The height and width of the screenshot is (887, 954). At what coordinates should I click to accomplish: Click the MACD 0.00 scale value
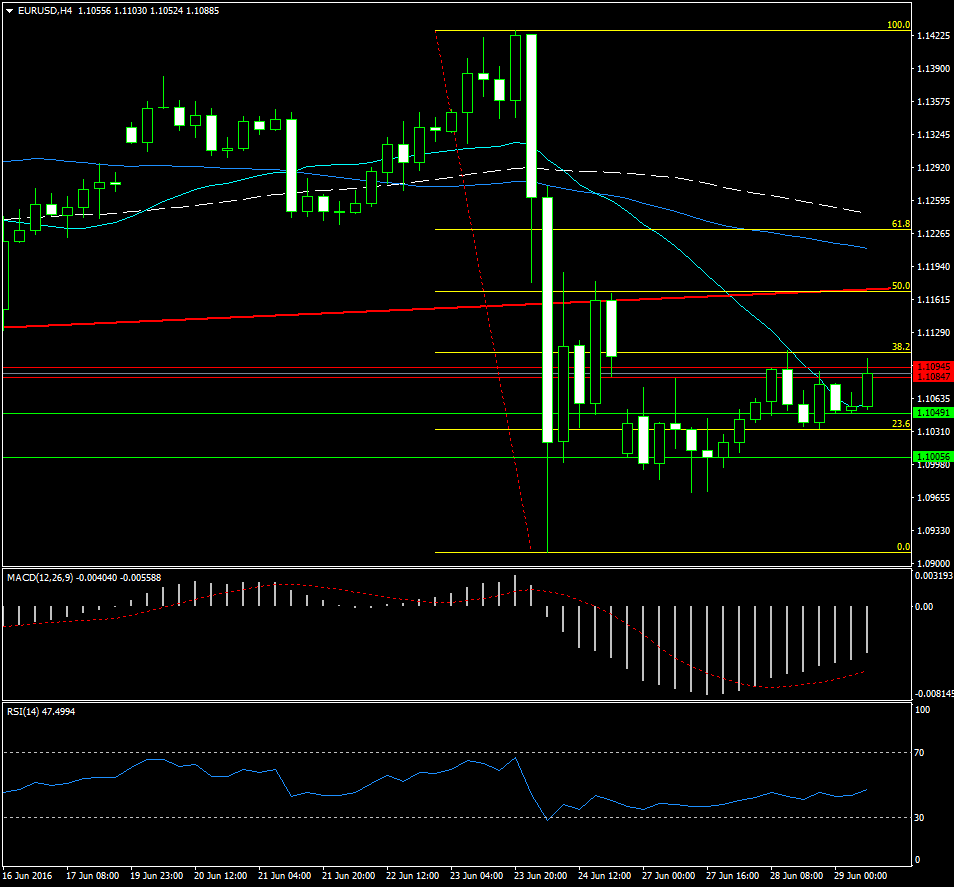tap(925, 606)
